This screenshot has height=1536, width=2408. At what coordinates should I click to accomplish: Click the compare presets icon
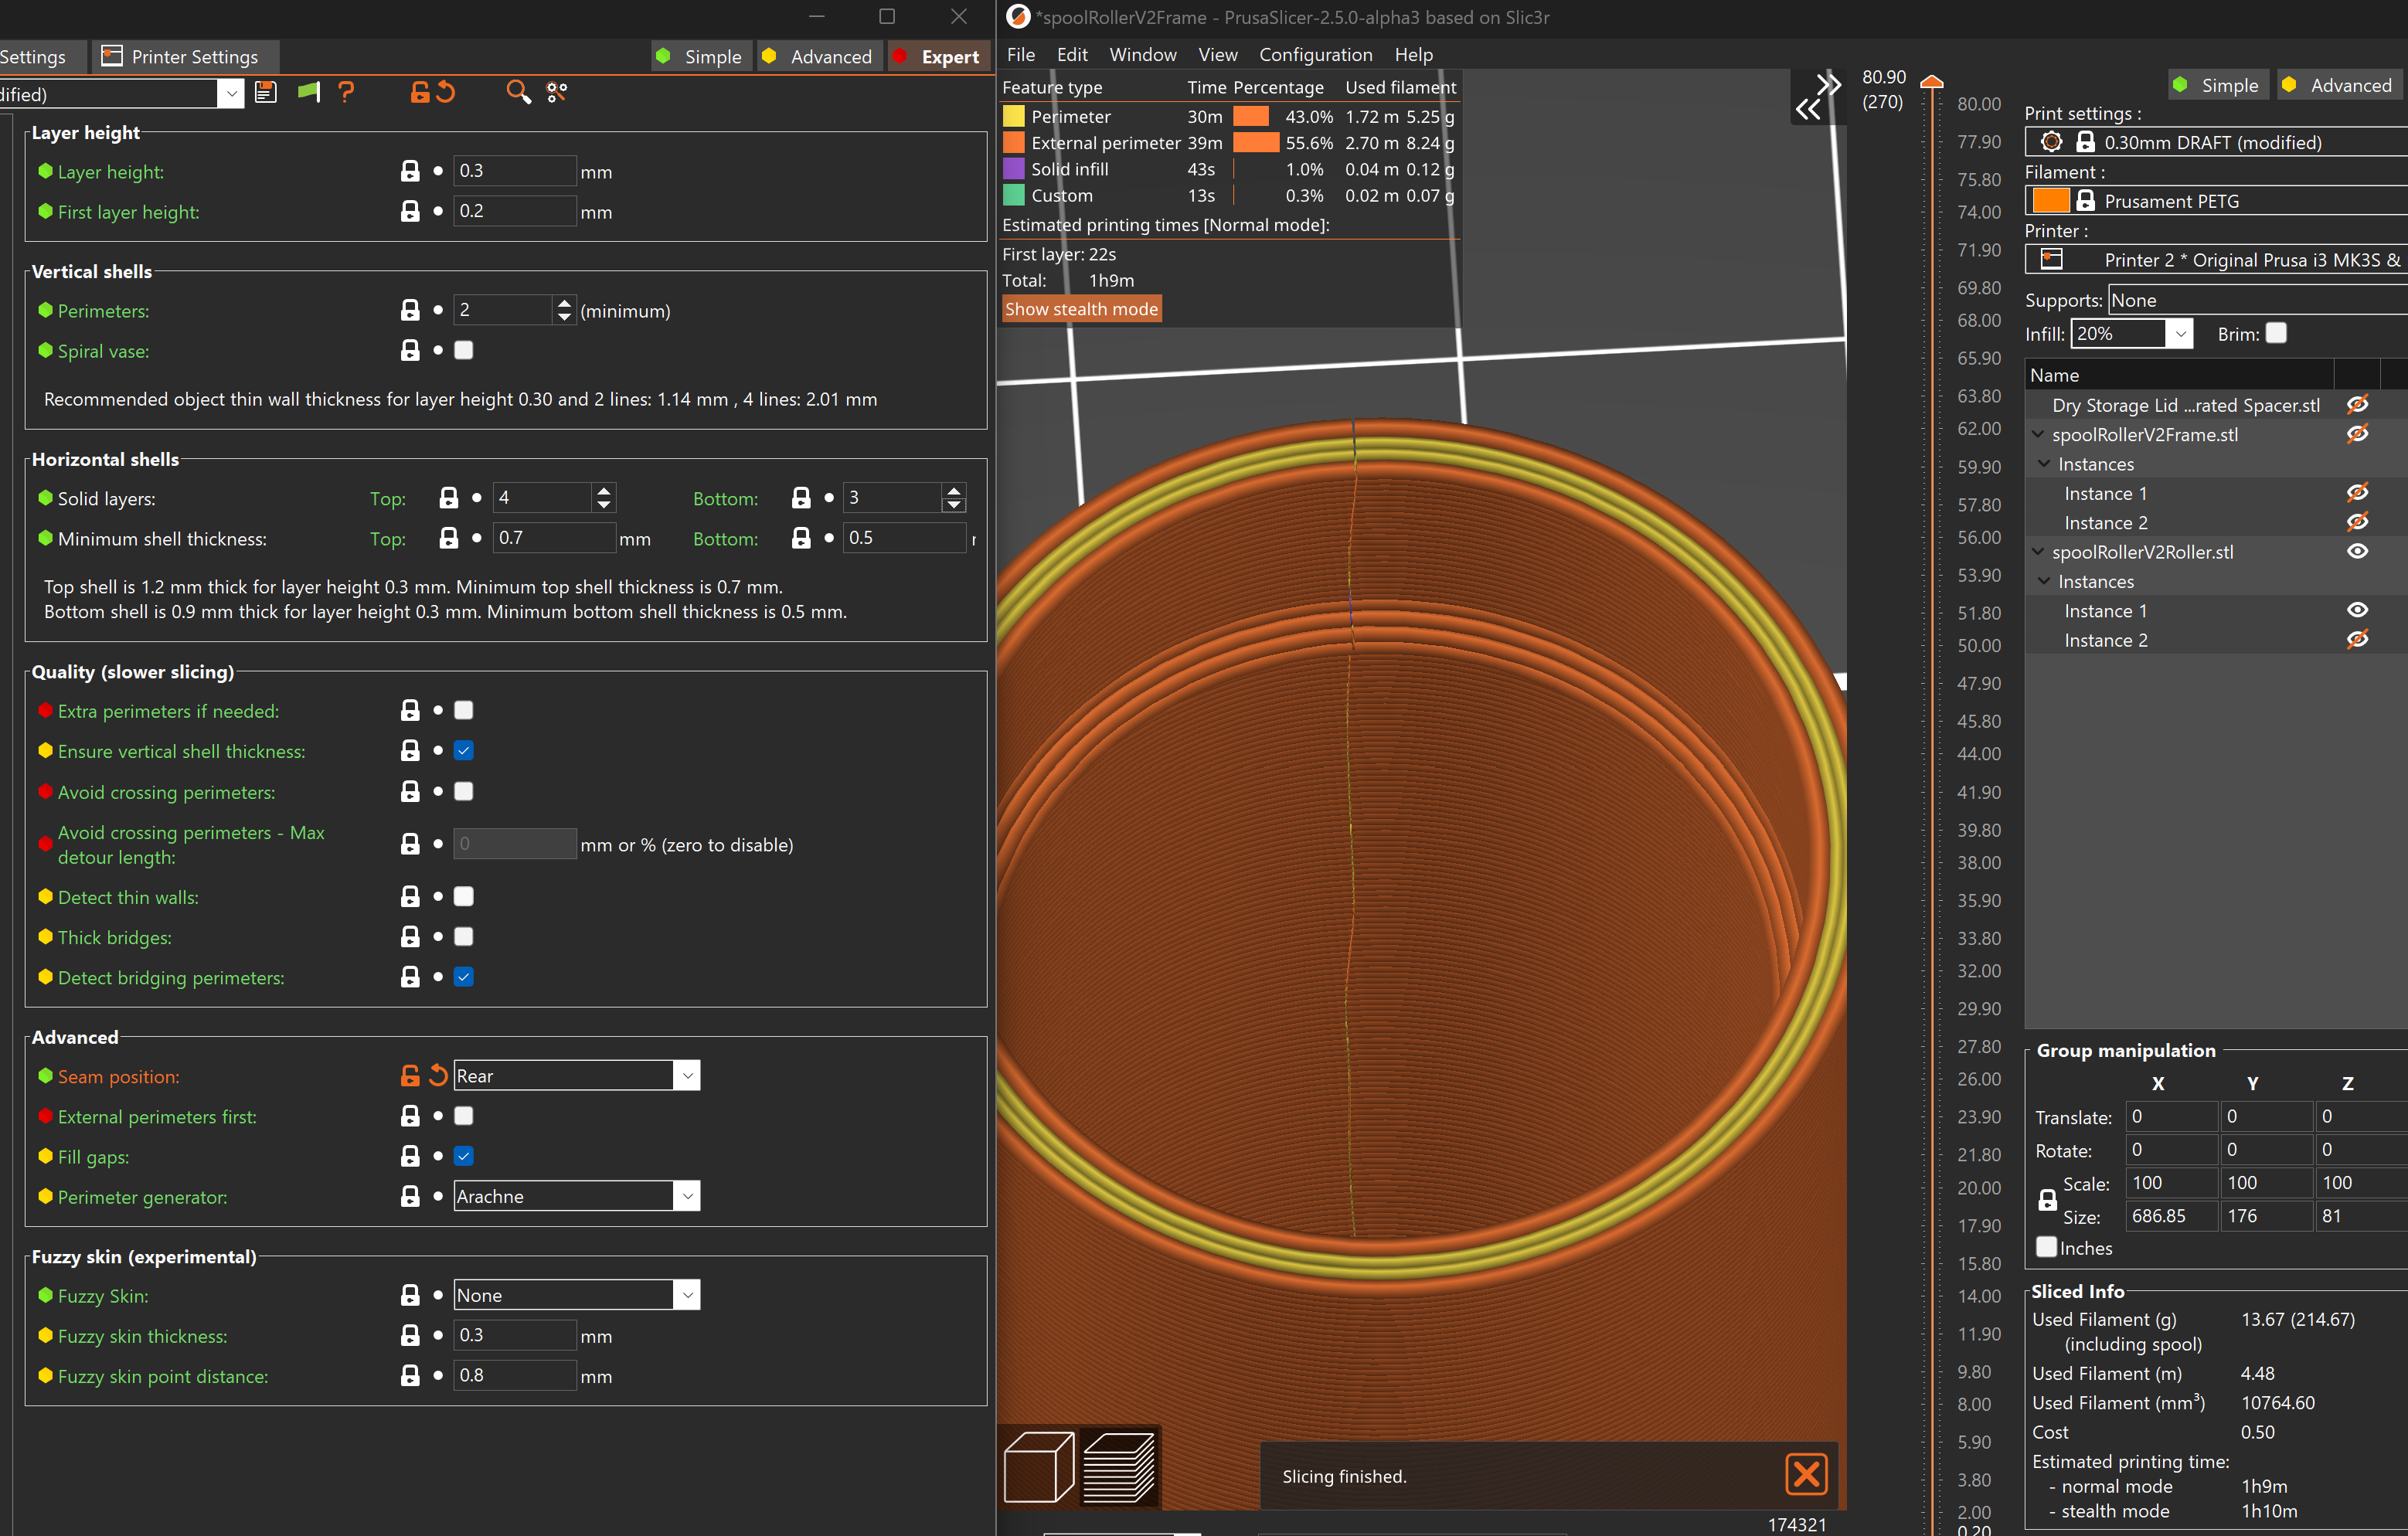point(557,93)
